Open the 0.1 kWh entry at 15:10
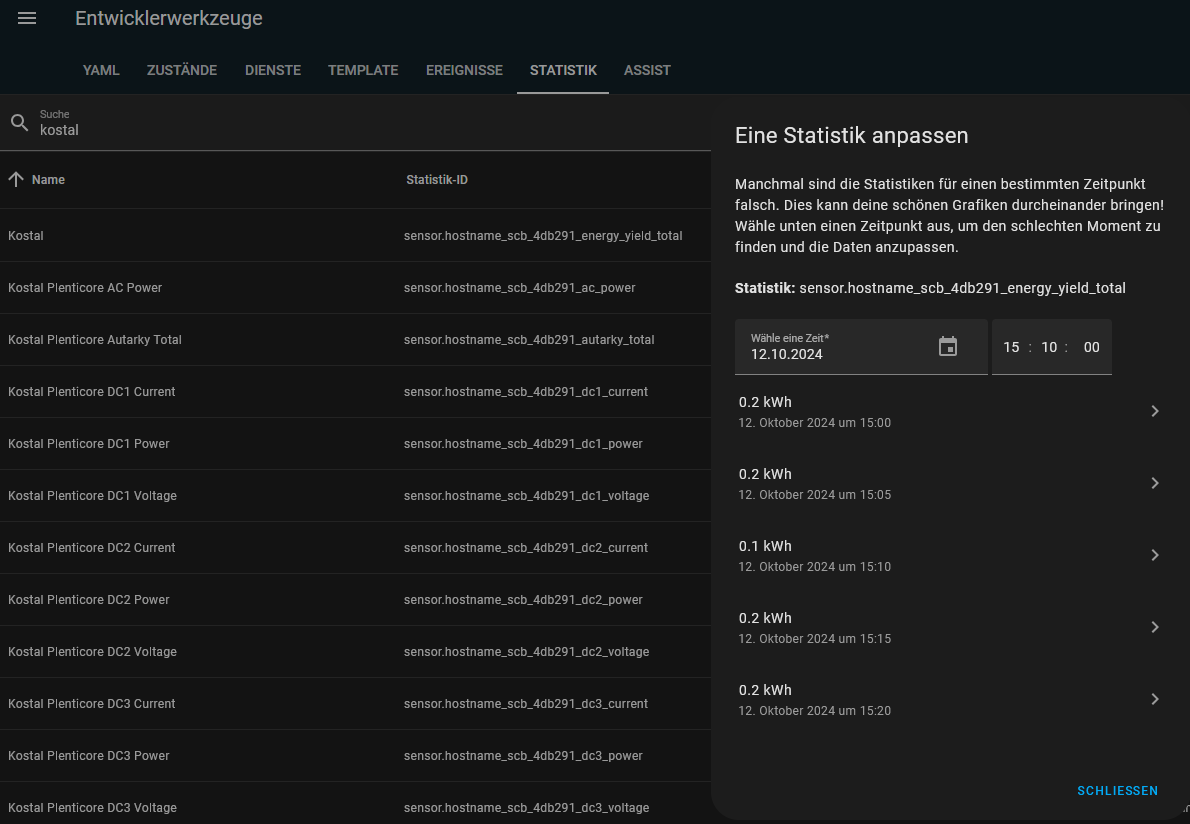 950,555
